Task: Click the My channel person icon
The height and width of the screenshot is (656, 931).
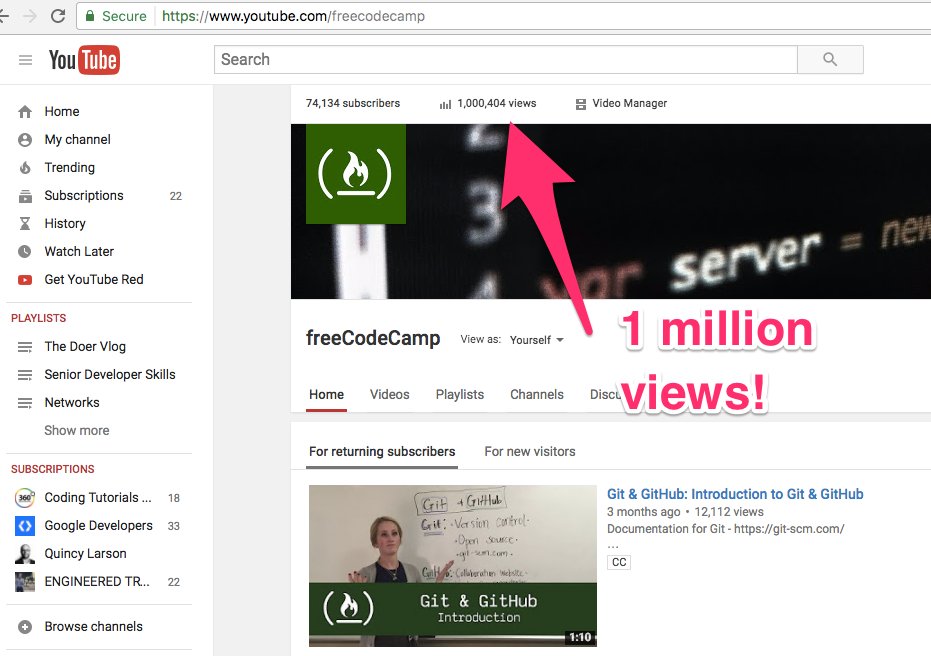Action: [x=25, y=140]
